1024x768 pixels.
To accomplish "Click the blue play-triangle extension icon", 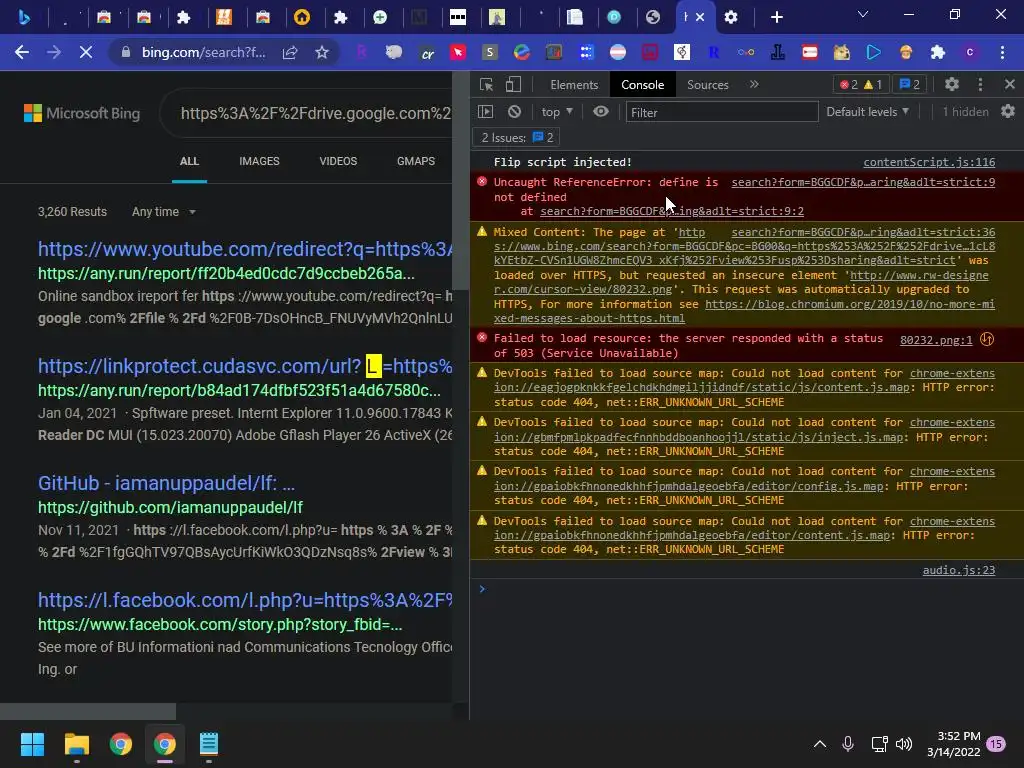I will pos(873,52).
